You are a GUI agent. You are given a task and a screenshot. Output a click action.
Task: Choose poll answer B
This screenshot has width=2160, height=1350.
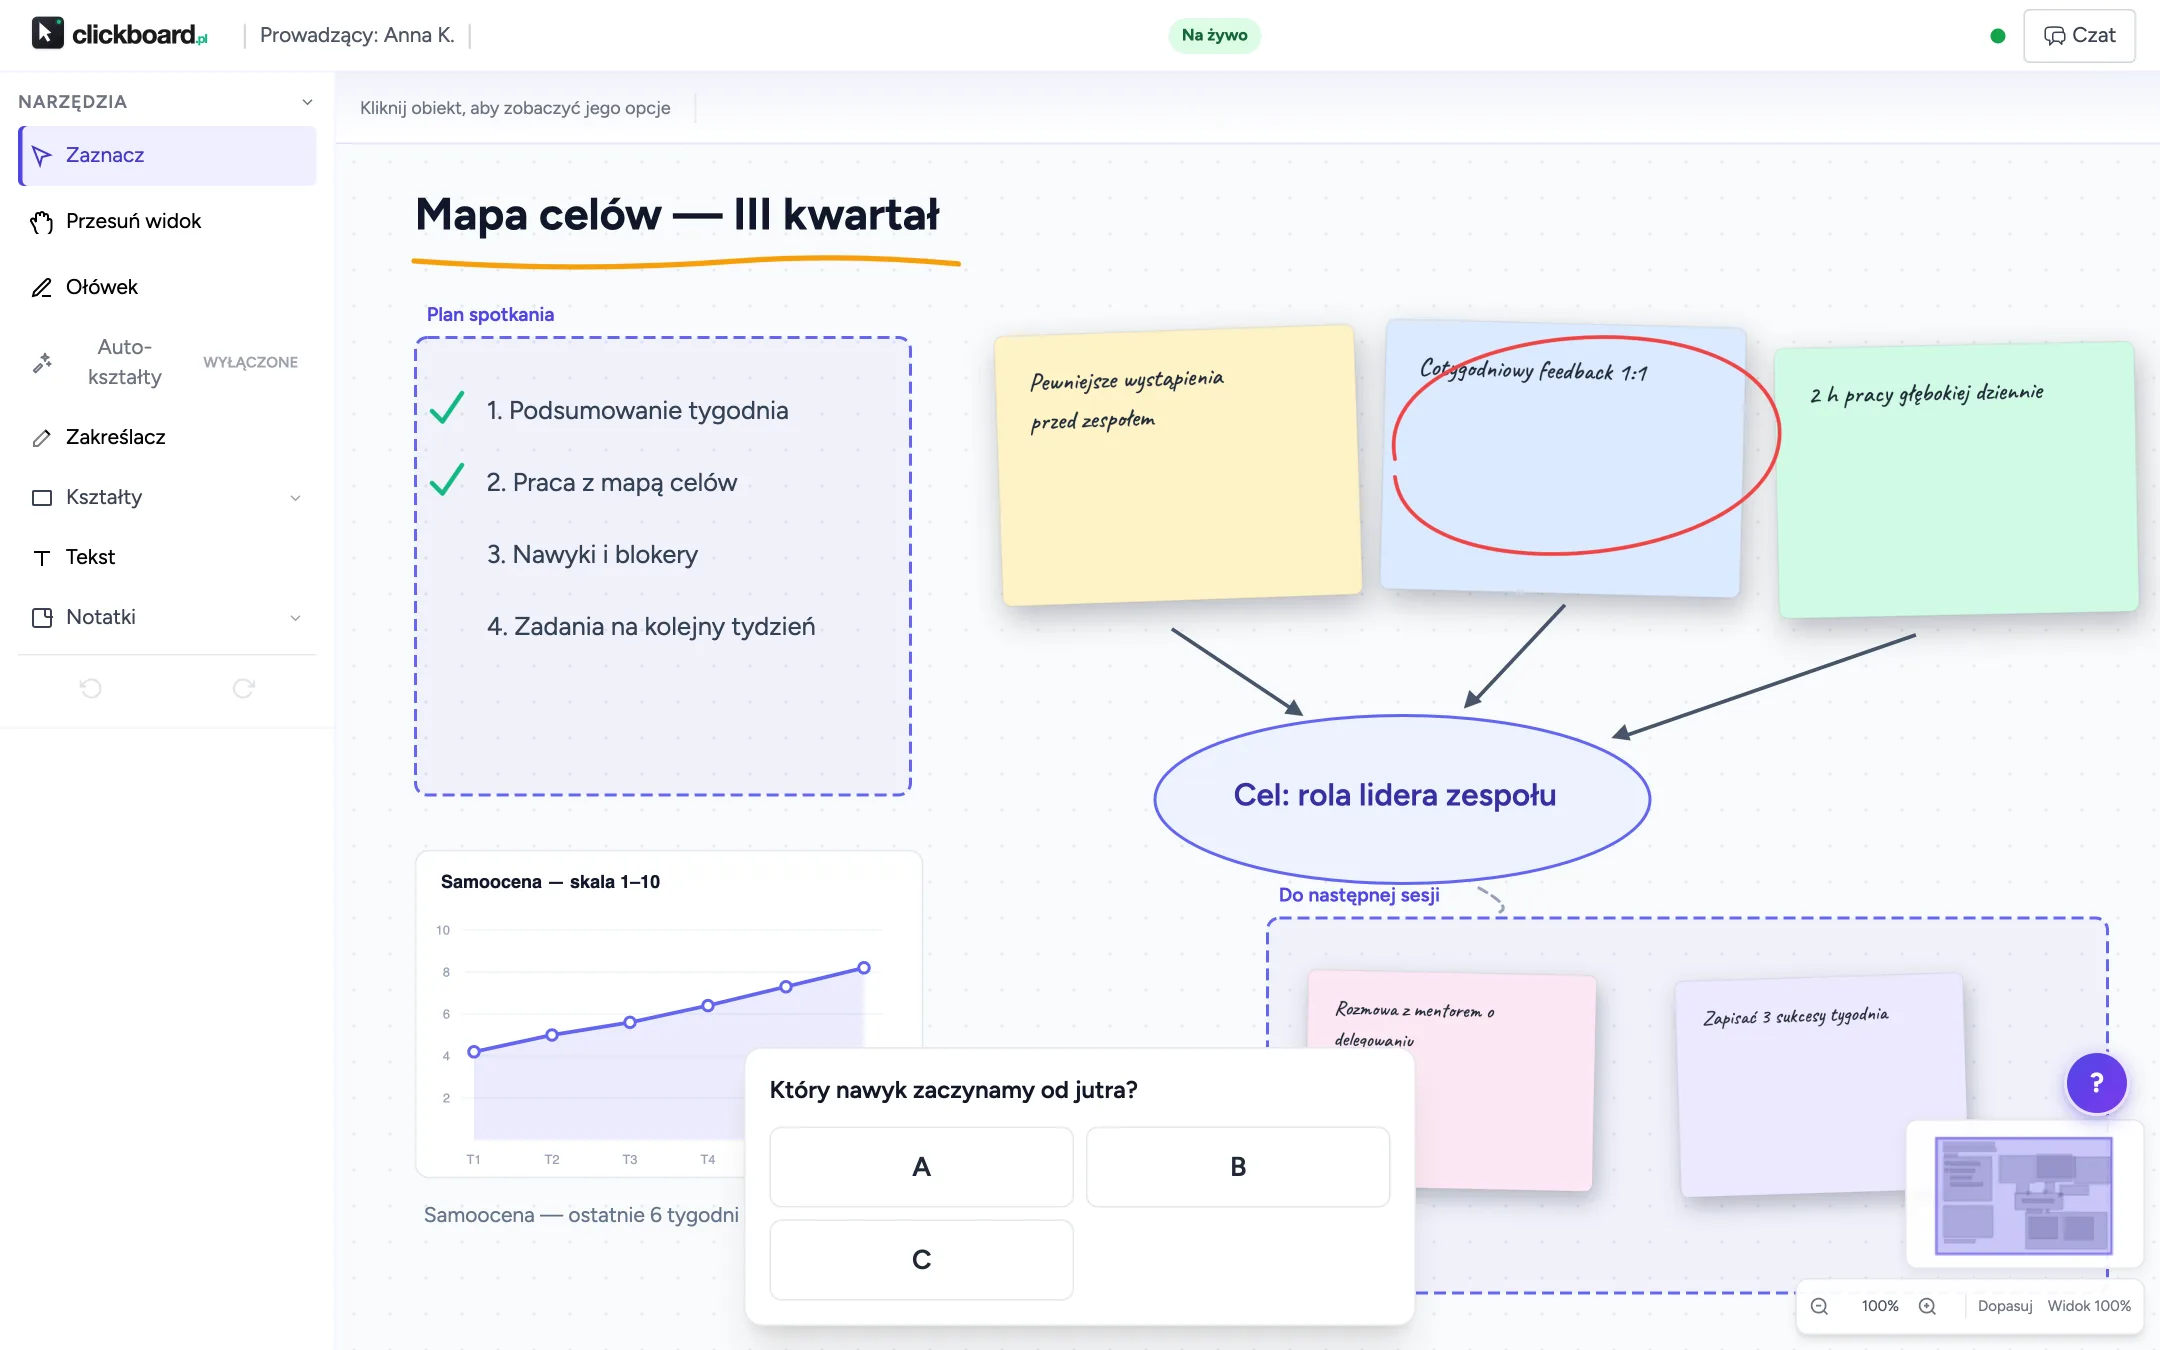pyautogui.click(x=1237, y=1167)
